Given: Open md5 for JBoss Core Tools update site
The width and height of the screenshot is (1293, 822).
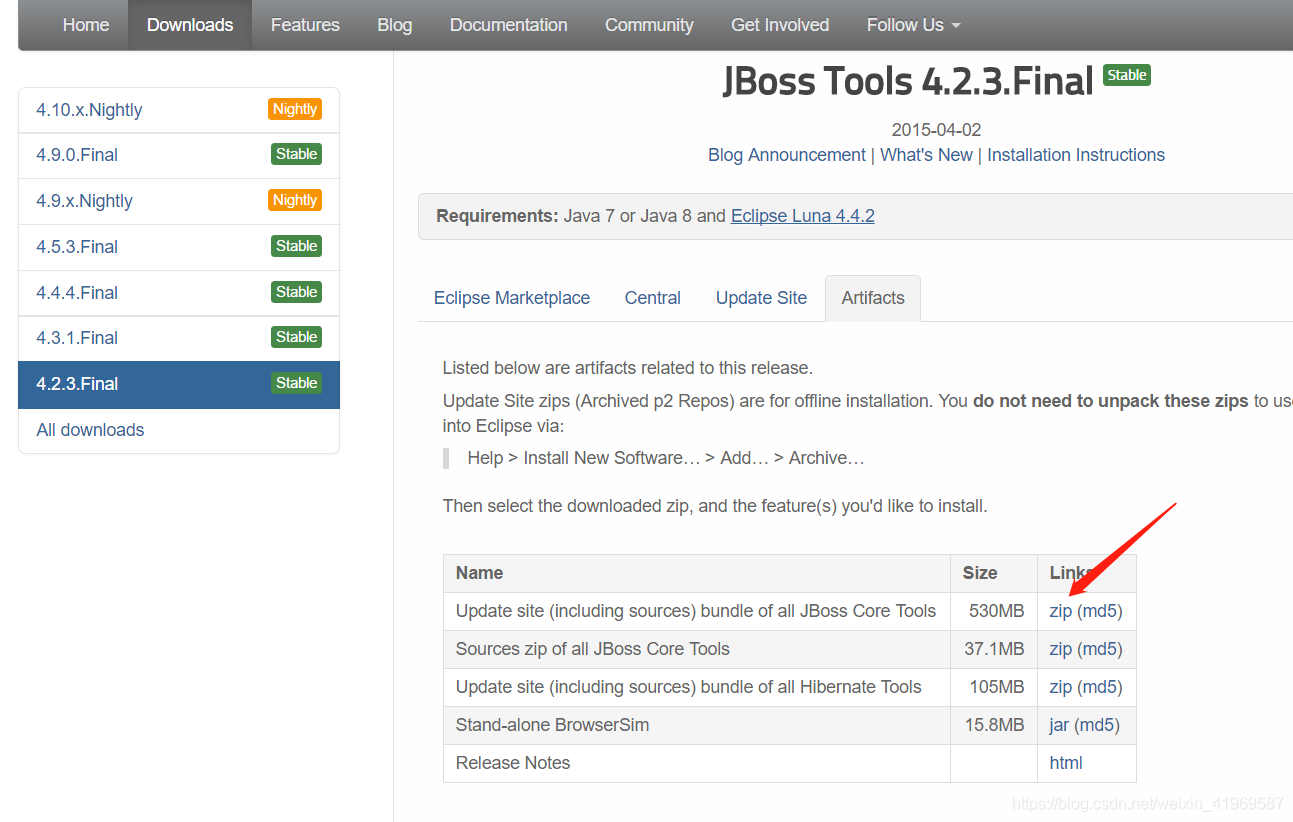Looking at the screenshot, I should pos(1100,611).
